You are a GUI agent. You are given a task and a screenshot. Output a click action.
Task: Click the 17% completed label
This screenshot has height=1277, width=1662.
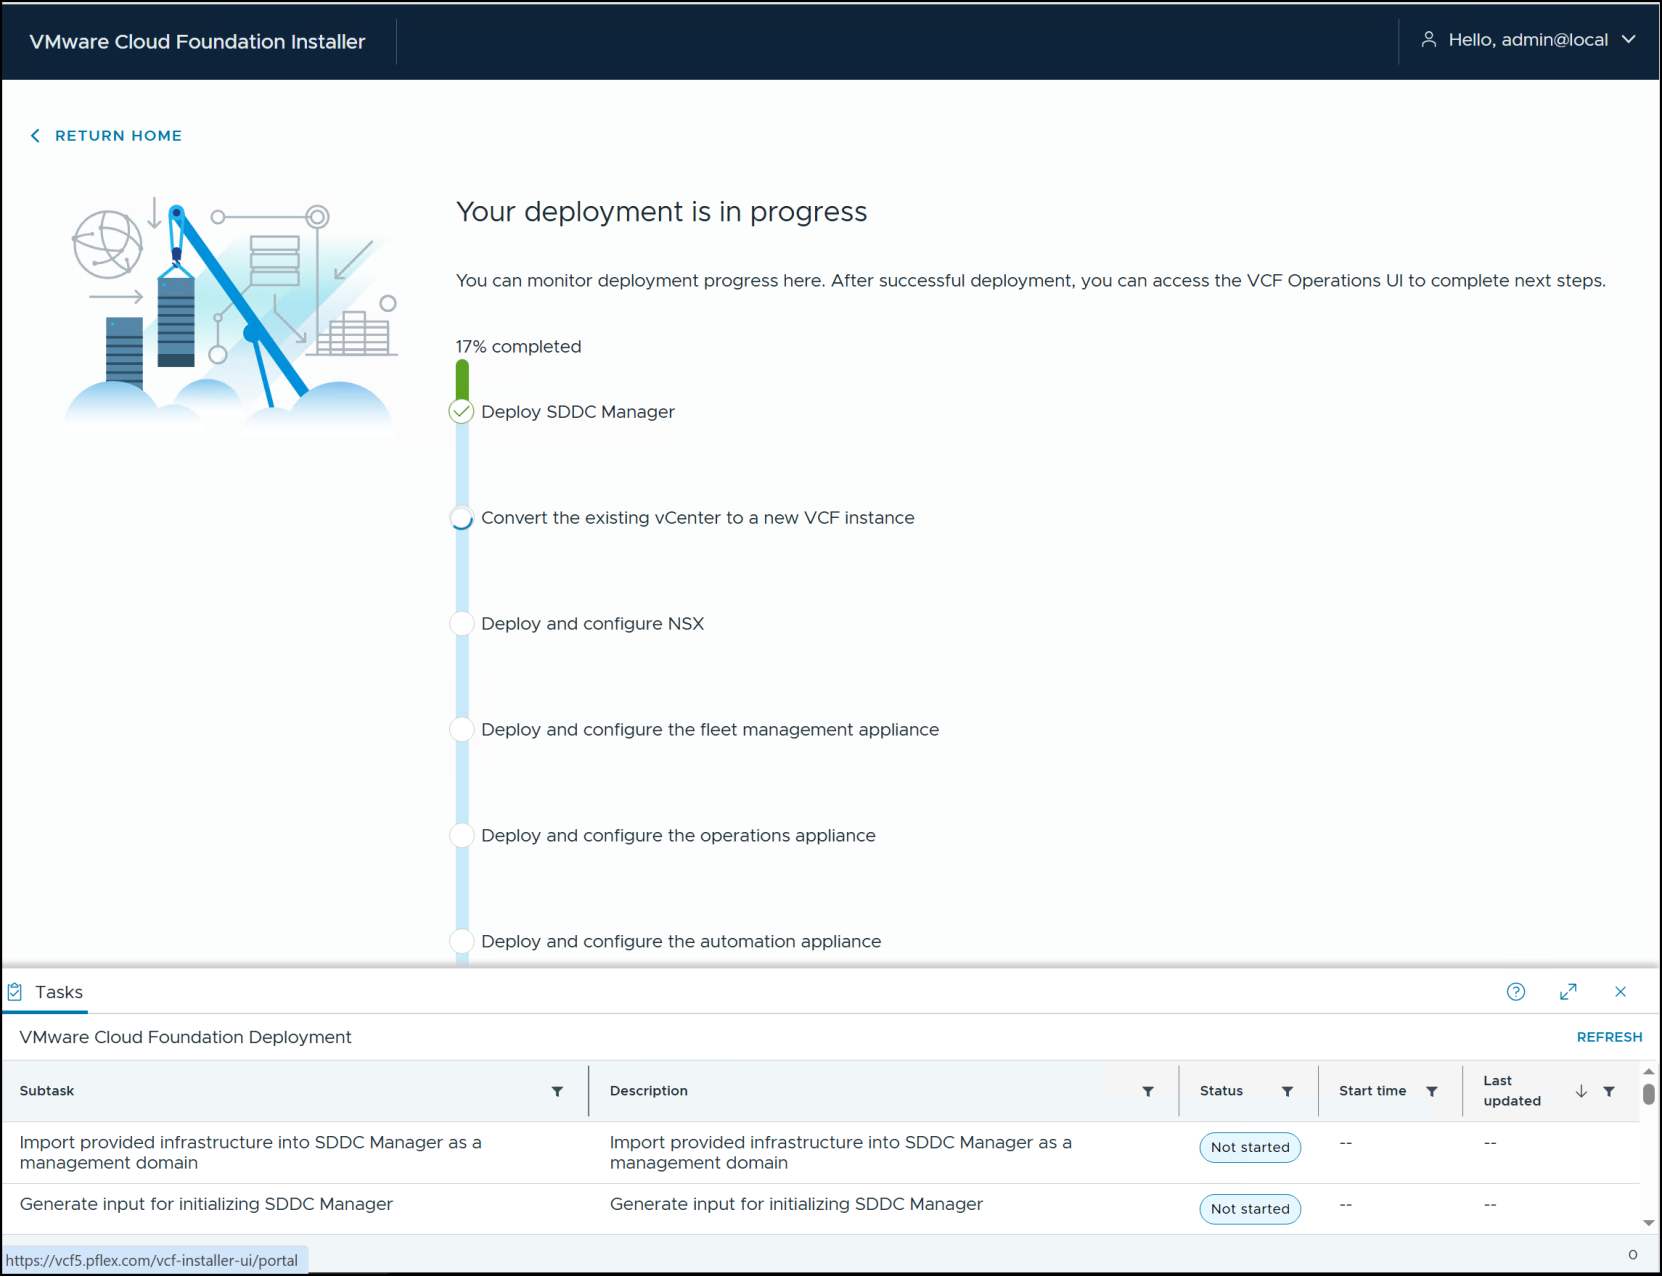[518, 346]
